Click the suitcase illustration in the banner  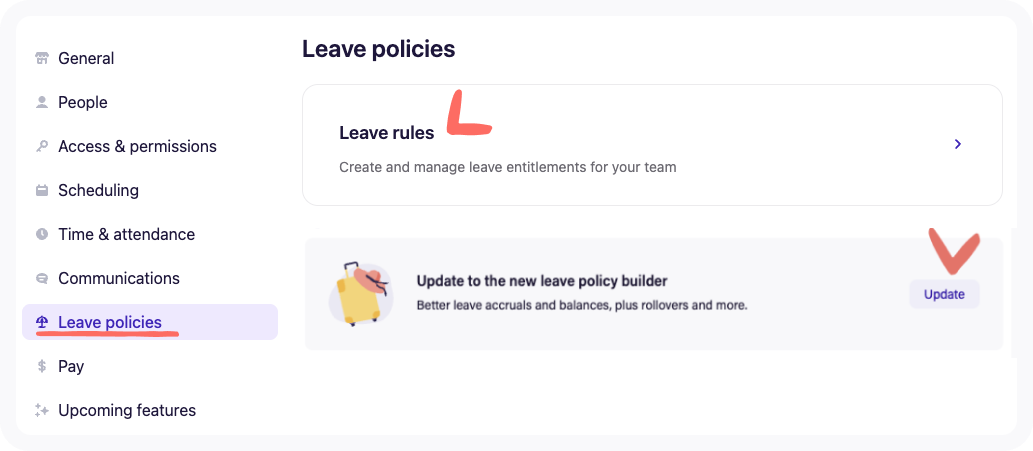(358, 294)
